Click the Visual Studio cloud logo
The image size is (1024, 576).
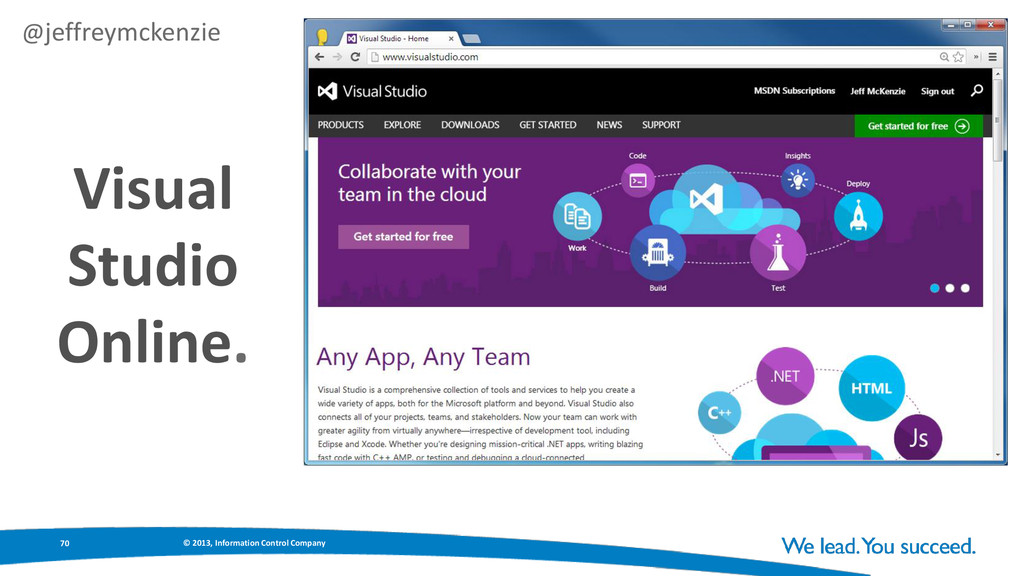point(706,199)
